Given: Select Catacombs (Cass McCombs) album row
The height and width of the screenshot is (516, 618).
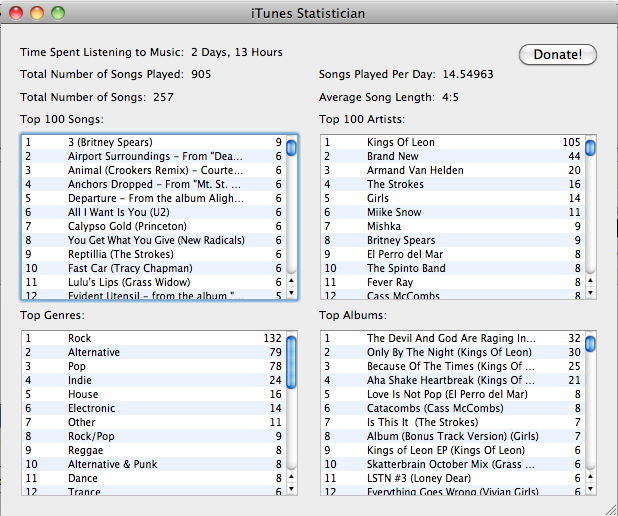Looking at the screenshot, I should coord(453,408).
